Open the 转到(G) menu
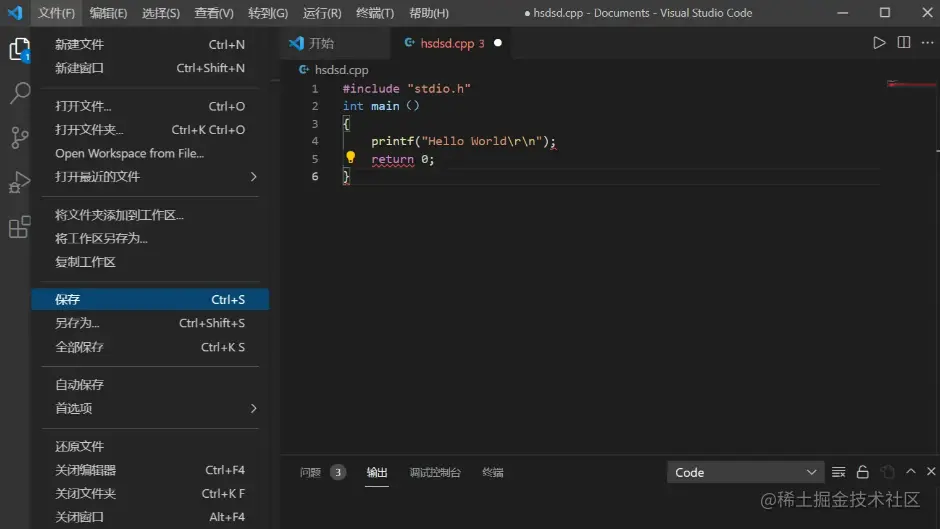 268,13
